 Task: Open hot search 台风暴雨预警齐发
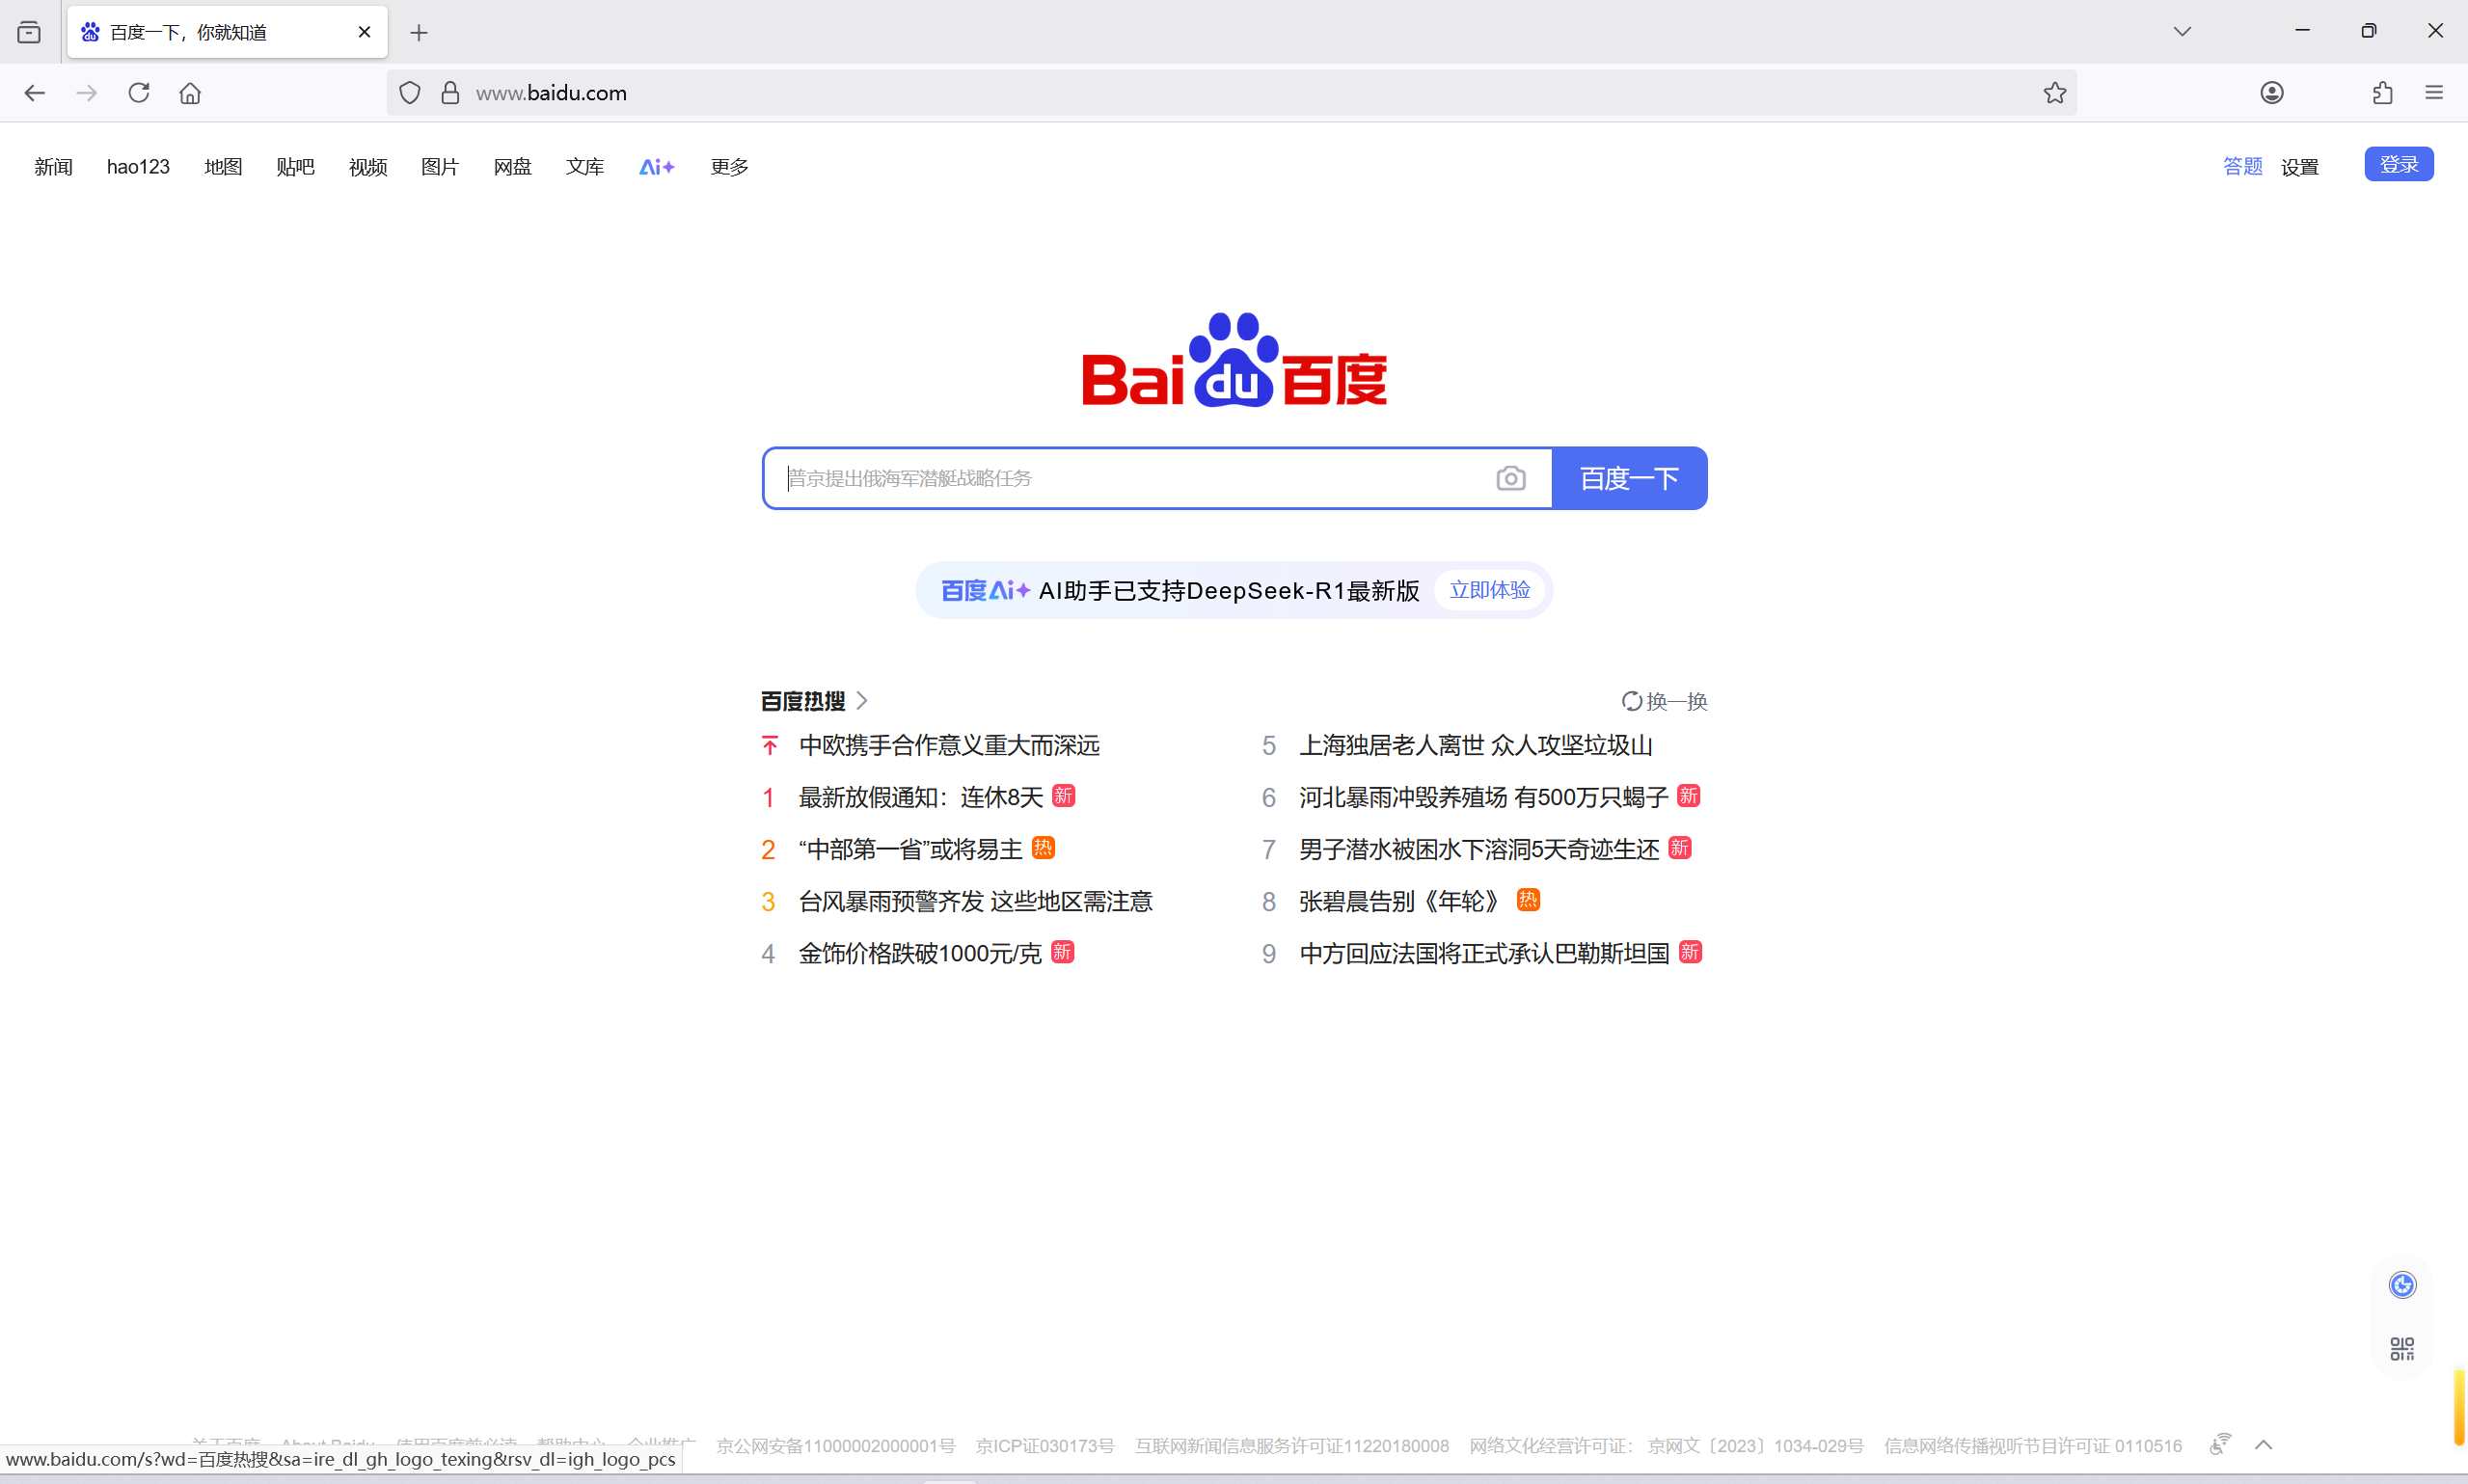pyautogui.click(x=975, y=901)
